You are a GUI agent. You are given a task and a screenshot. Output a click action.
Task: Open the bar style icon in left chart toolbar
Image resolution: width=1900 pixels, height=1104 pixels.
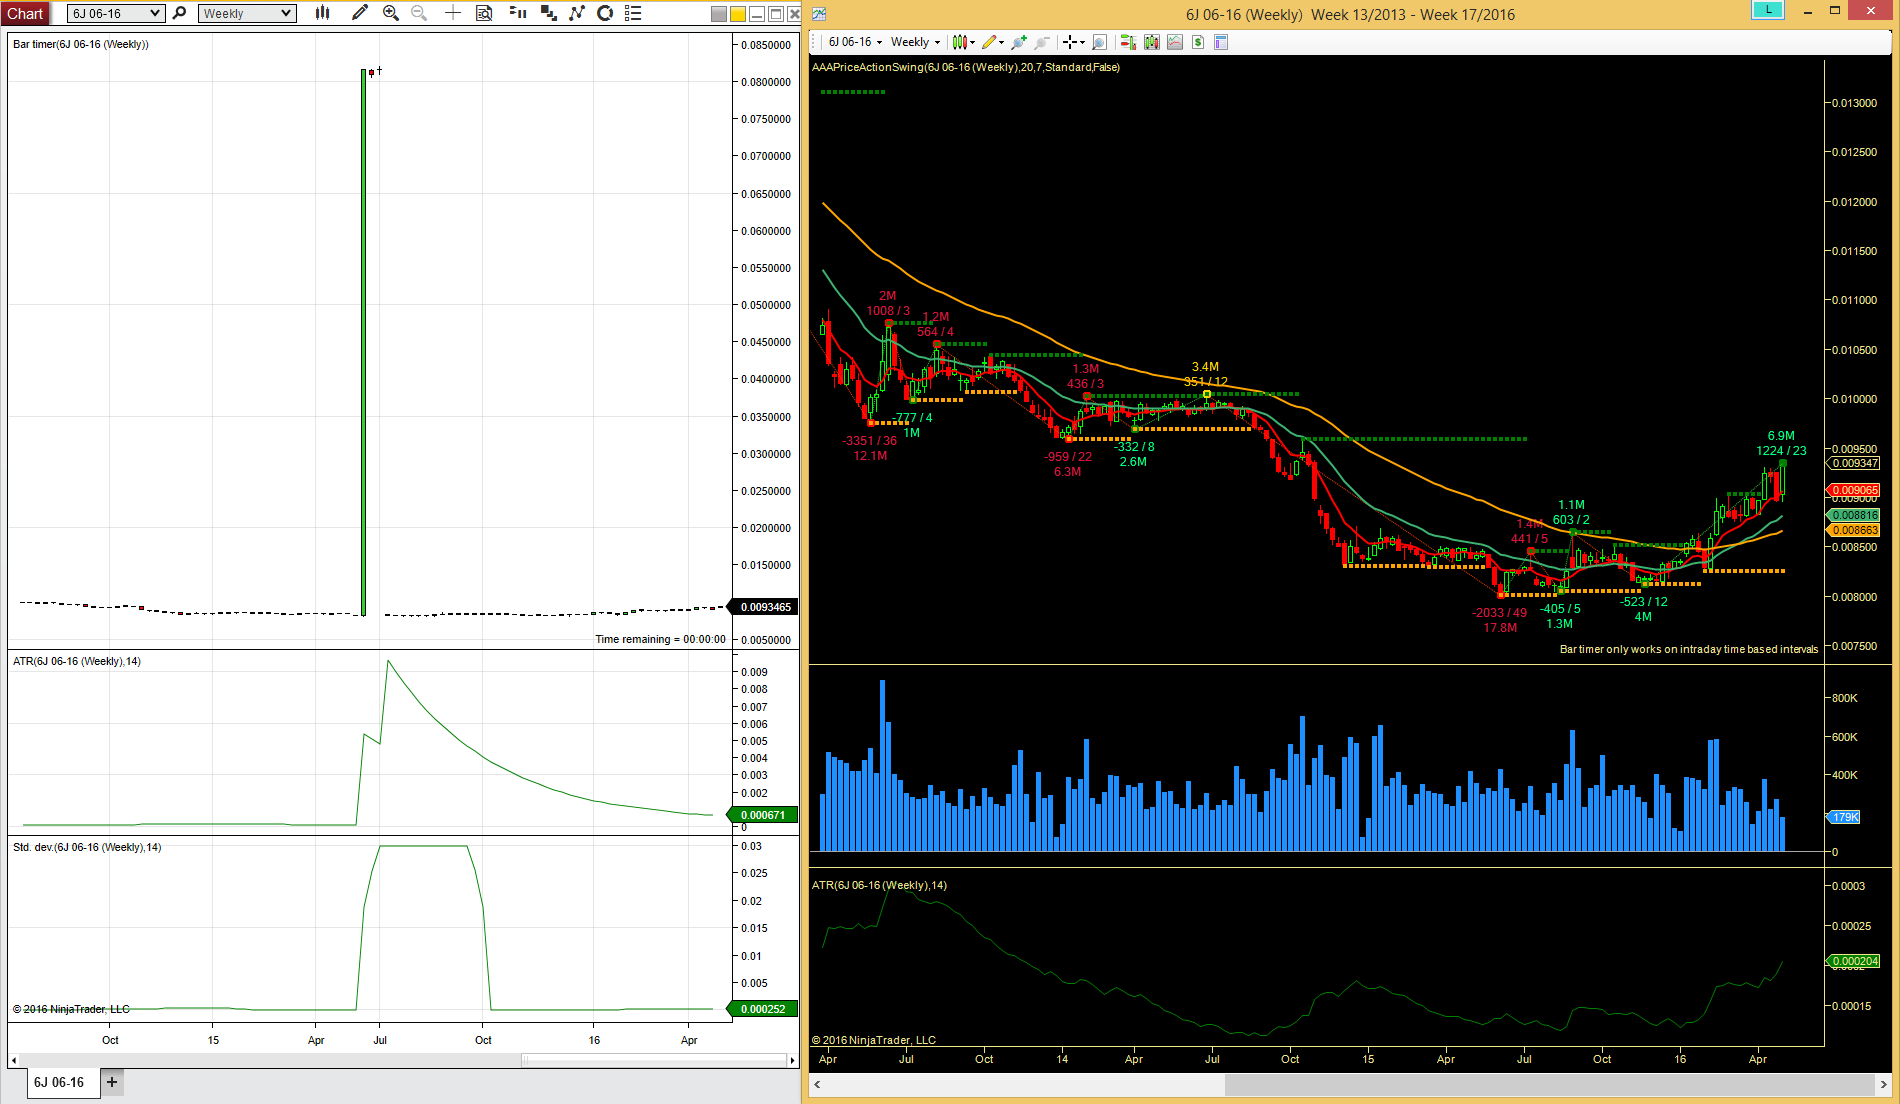[x=322, y=13]
